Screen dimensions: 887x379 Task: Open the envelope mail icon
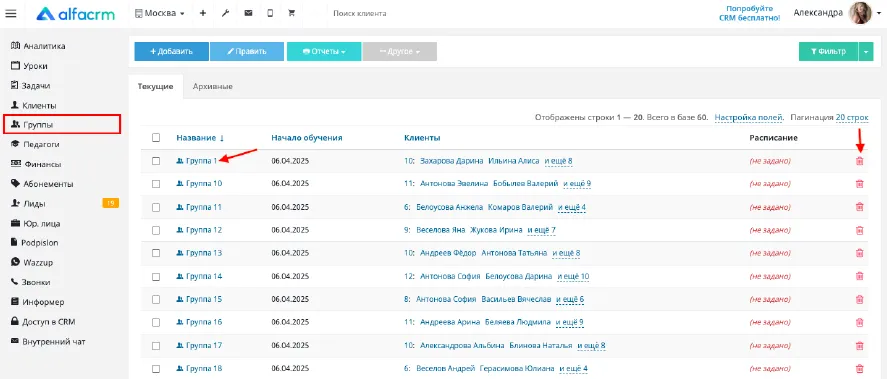(x=248, y=14)
